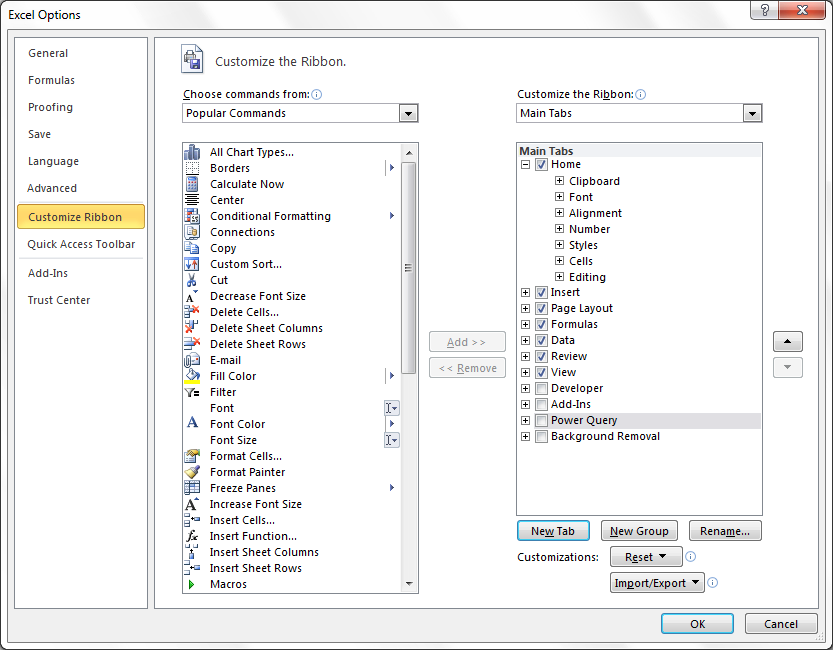Click the Conditional Formatting icon

tap(192, 216)
